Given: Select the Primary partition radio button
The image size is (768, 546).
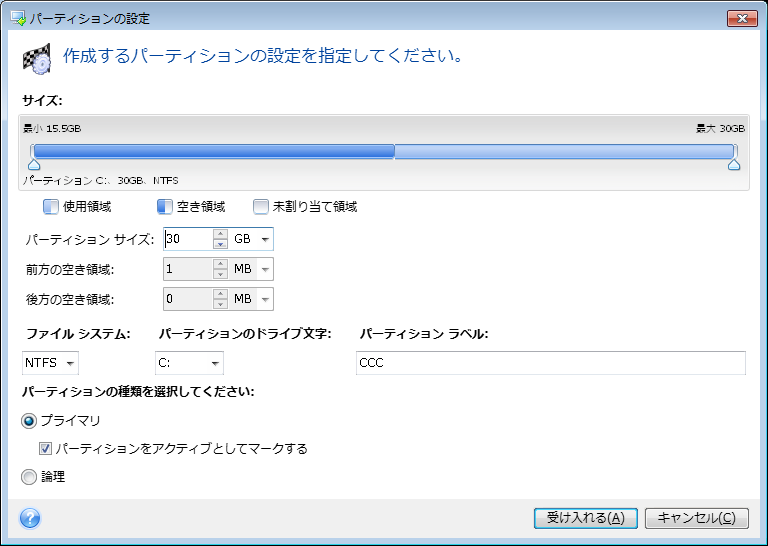Looking at the screenshot, I should click(29, 421).
